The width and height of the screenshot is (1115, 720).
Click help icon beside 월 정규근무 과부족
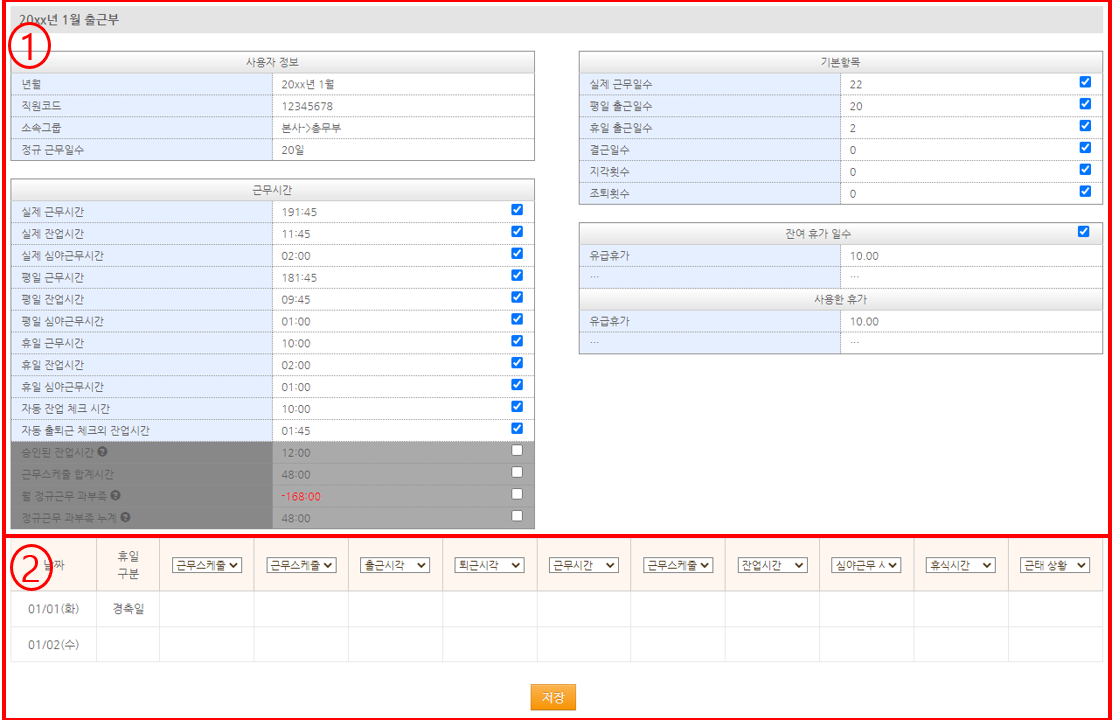tap(116, 496)
